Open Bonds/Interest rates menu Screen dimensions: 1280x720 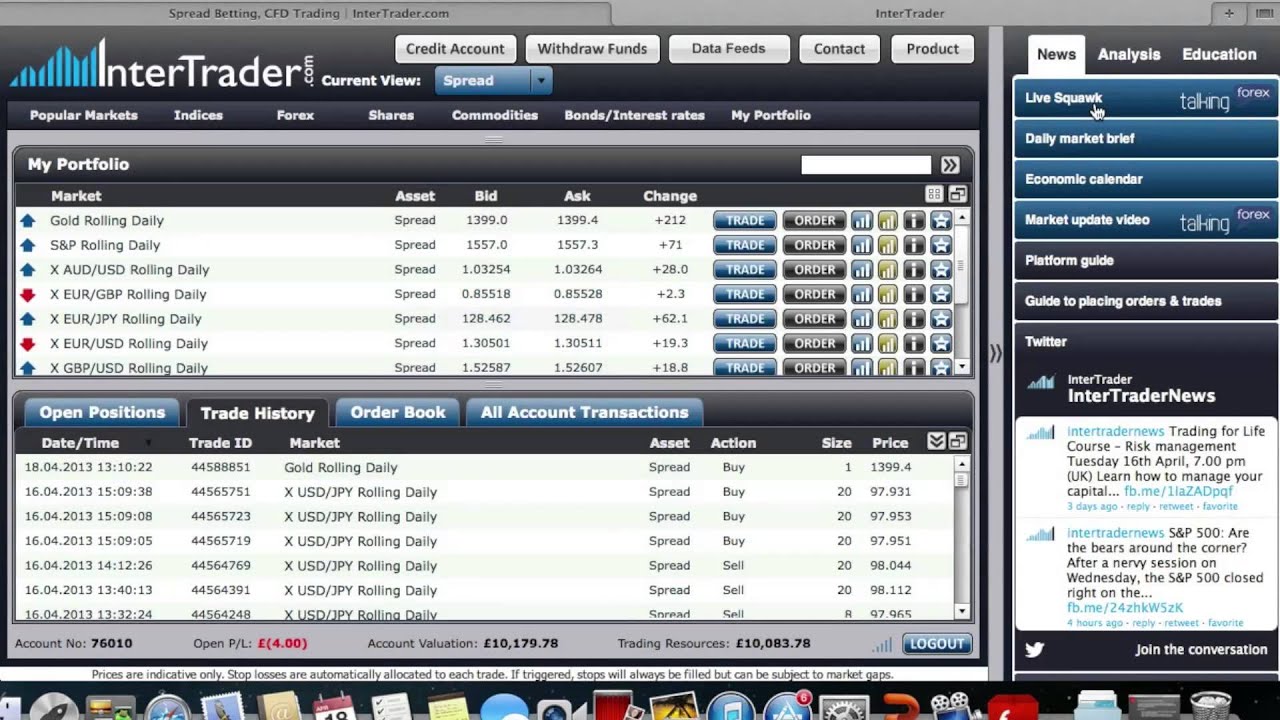(x=634, y=115)
